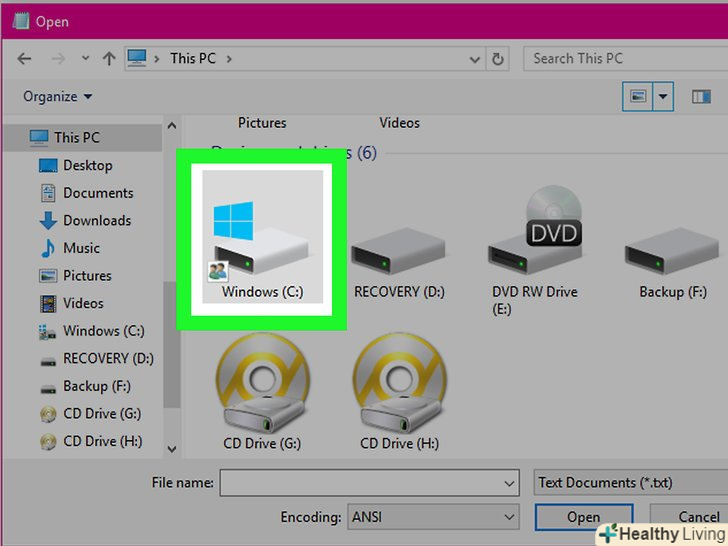Click navigation pane scroll up arrow
728x546 pixels.
pyautogui.click(x=172, y=125)
